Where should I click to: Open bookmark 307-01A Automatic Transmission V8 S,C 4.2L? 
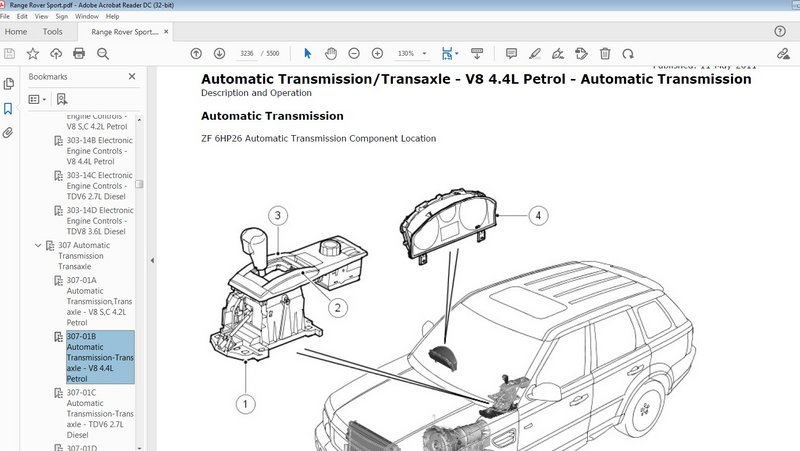click(99, 301)
